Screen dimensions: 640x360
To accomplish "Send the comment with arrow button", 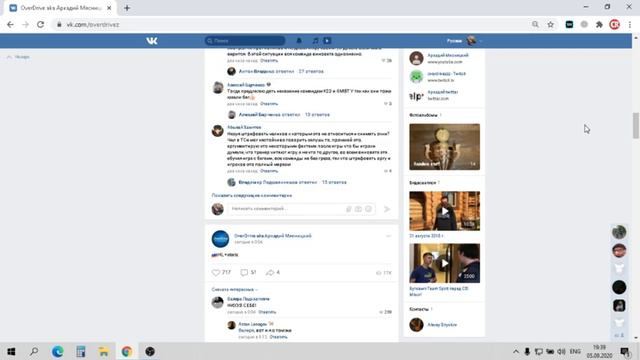I will [x=387, y=209].
